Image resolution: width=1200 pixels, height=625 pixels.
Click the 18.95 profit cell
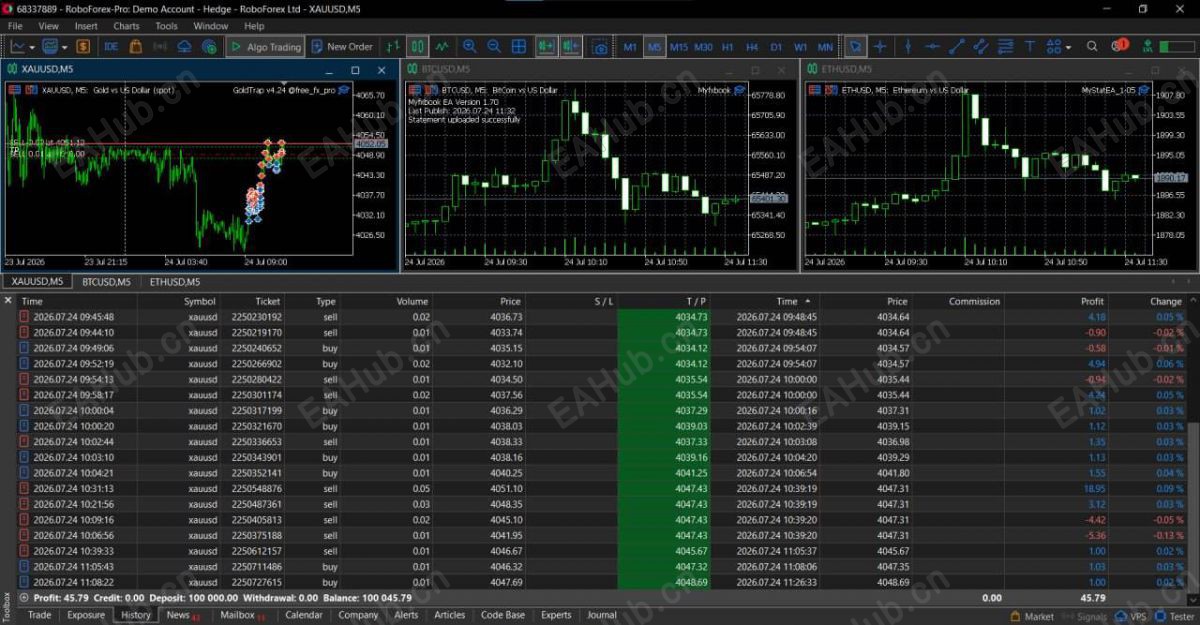tap(1093, 488)
